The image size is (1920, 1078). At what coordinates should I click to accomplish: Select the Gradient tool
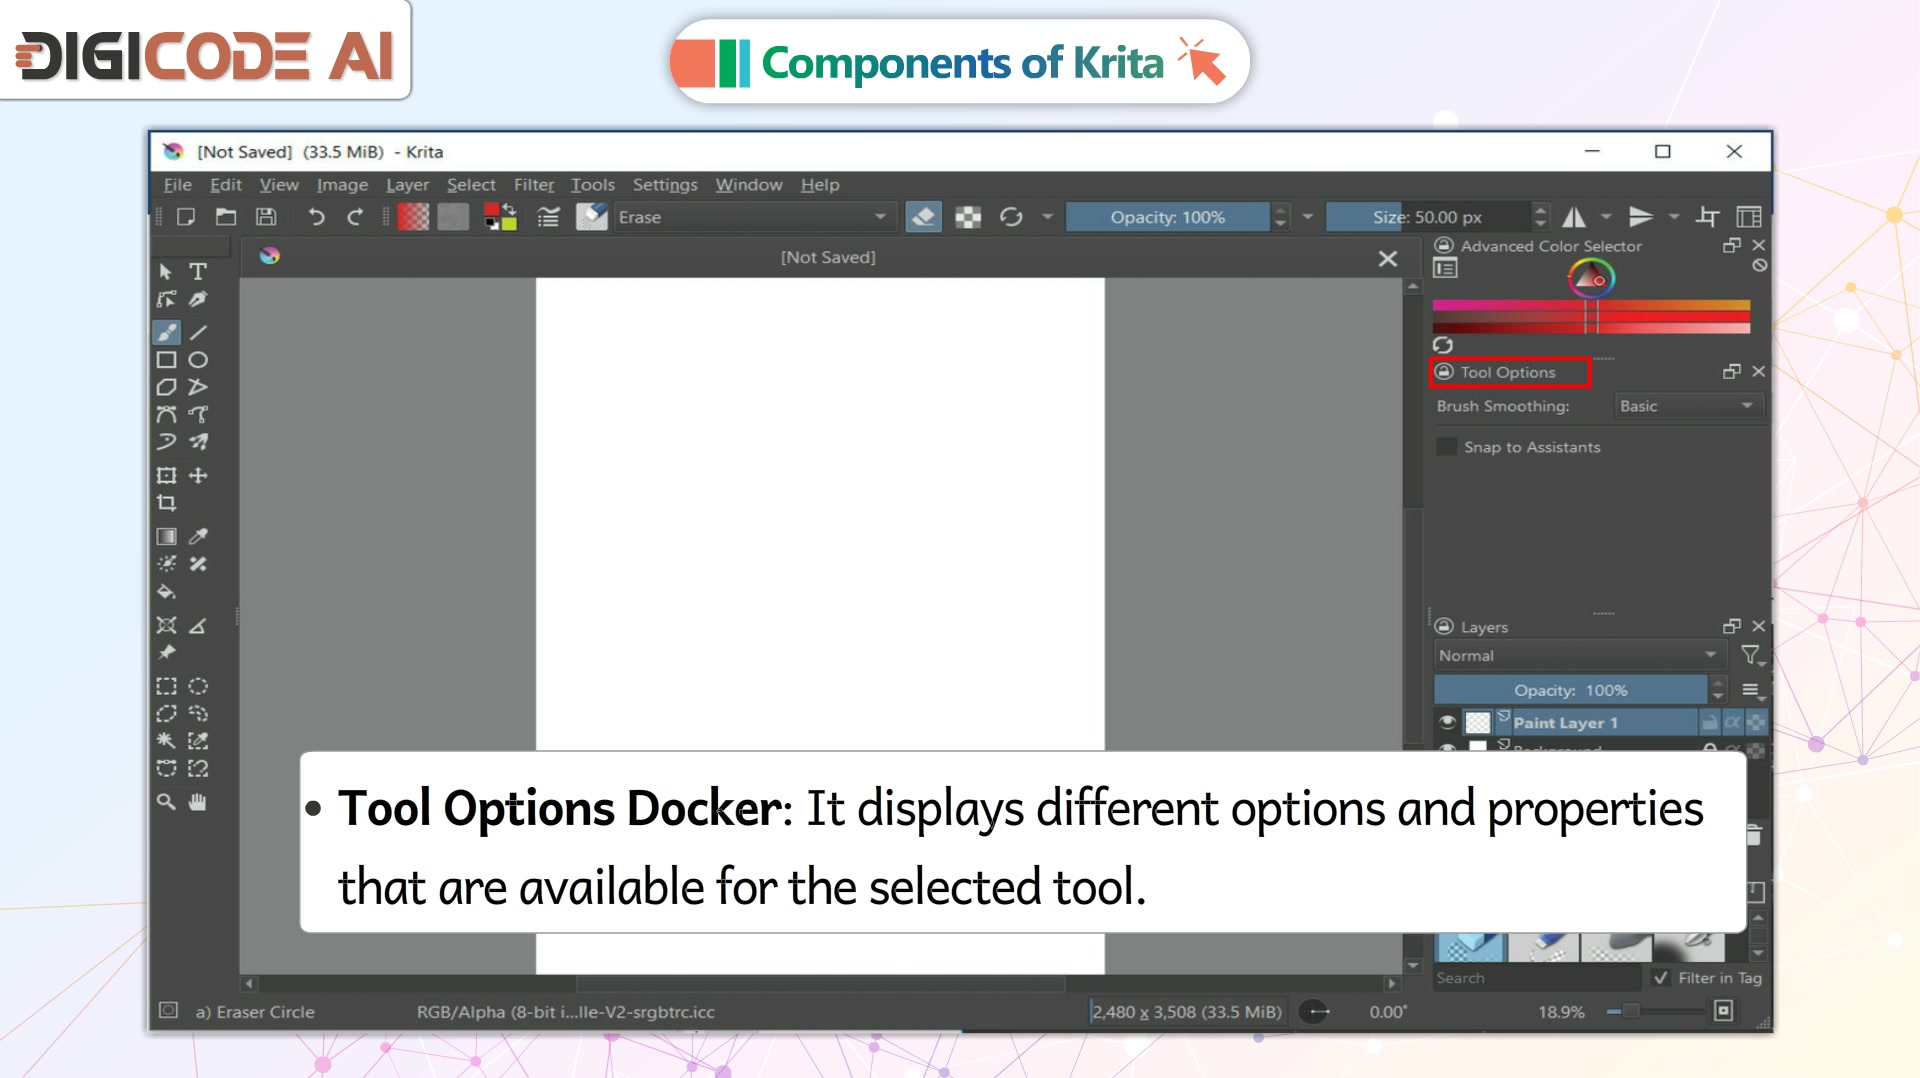coord(167,537)
